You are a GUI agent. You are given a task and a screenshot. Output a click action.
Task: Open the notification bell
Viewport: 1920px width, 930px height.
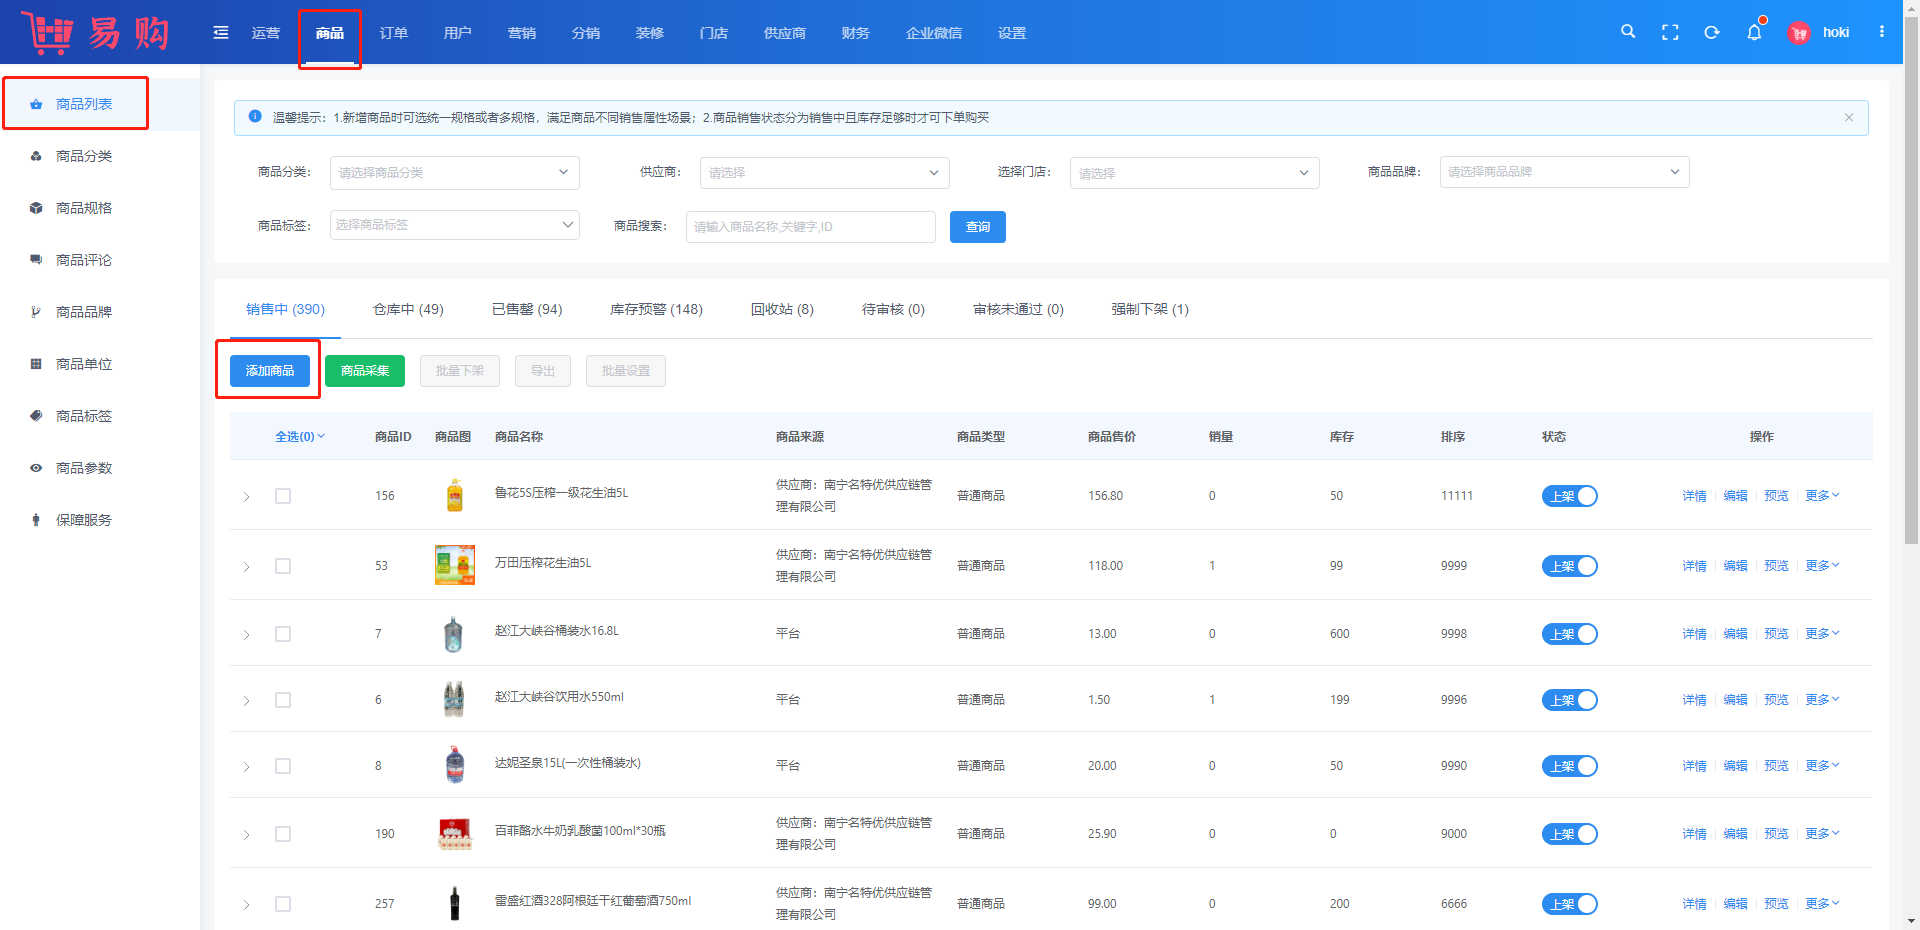tap(1754, 33)
